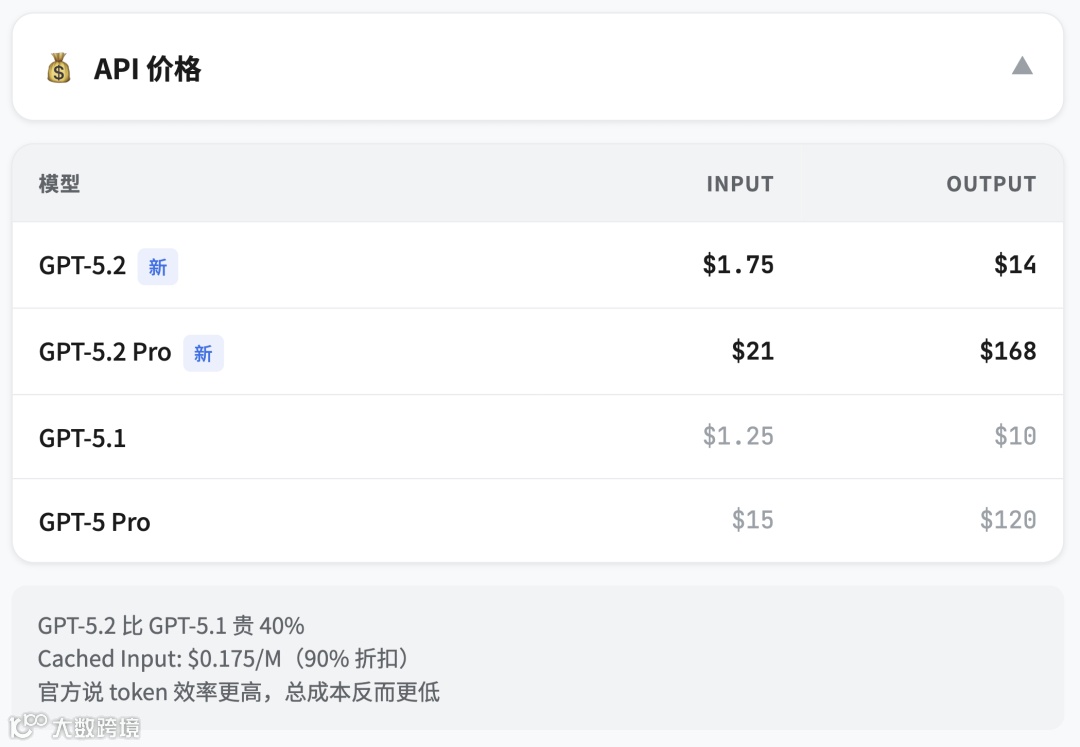Click the GPT-5.2 model name

[82, 266]
